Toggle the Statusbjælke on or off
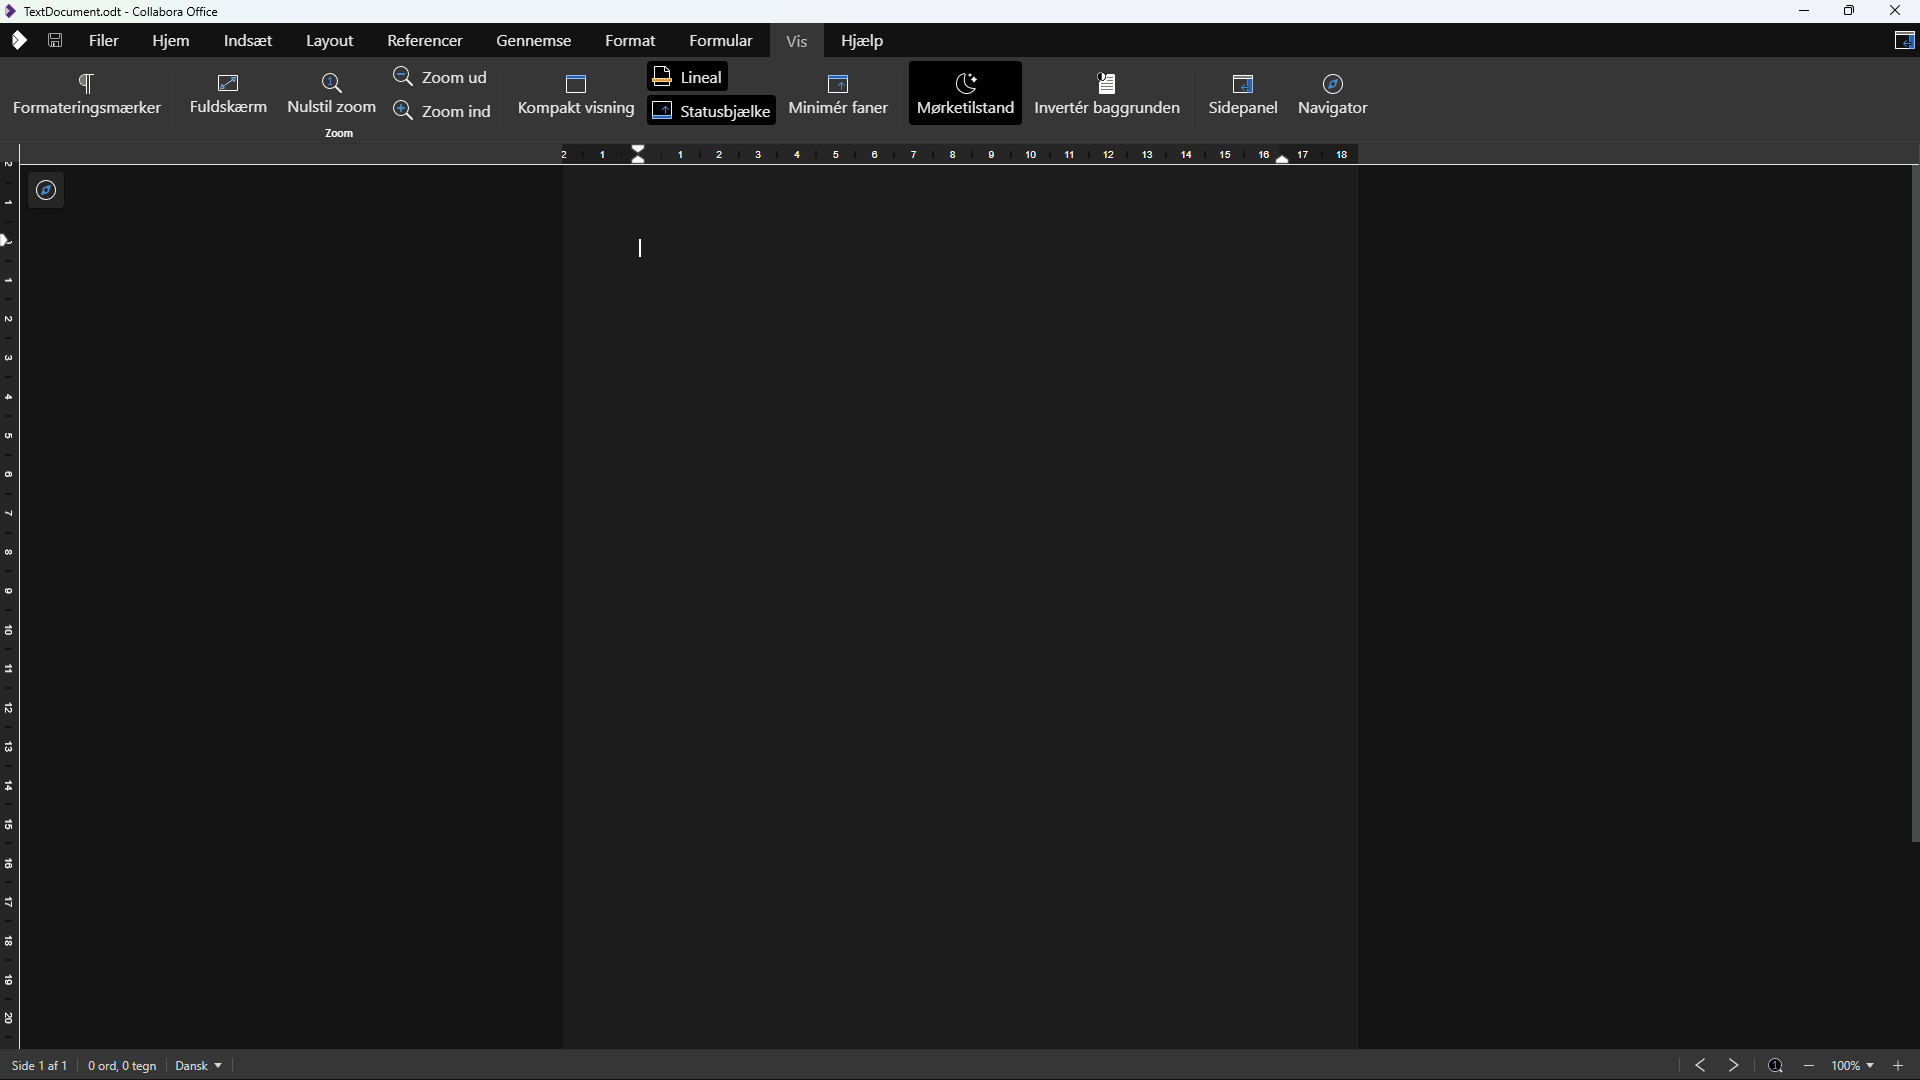This screenshot has width=1920, height=1080. (711, 110)
